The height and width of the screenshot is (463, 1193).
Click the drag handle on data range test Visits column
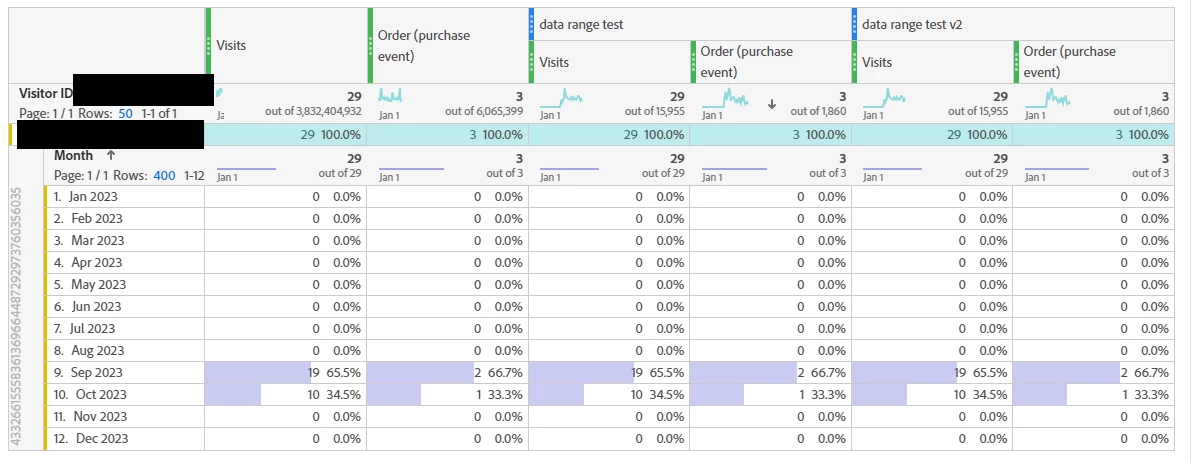coord(532,62)
